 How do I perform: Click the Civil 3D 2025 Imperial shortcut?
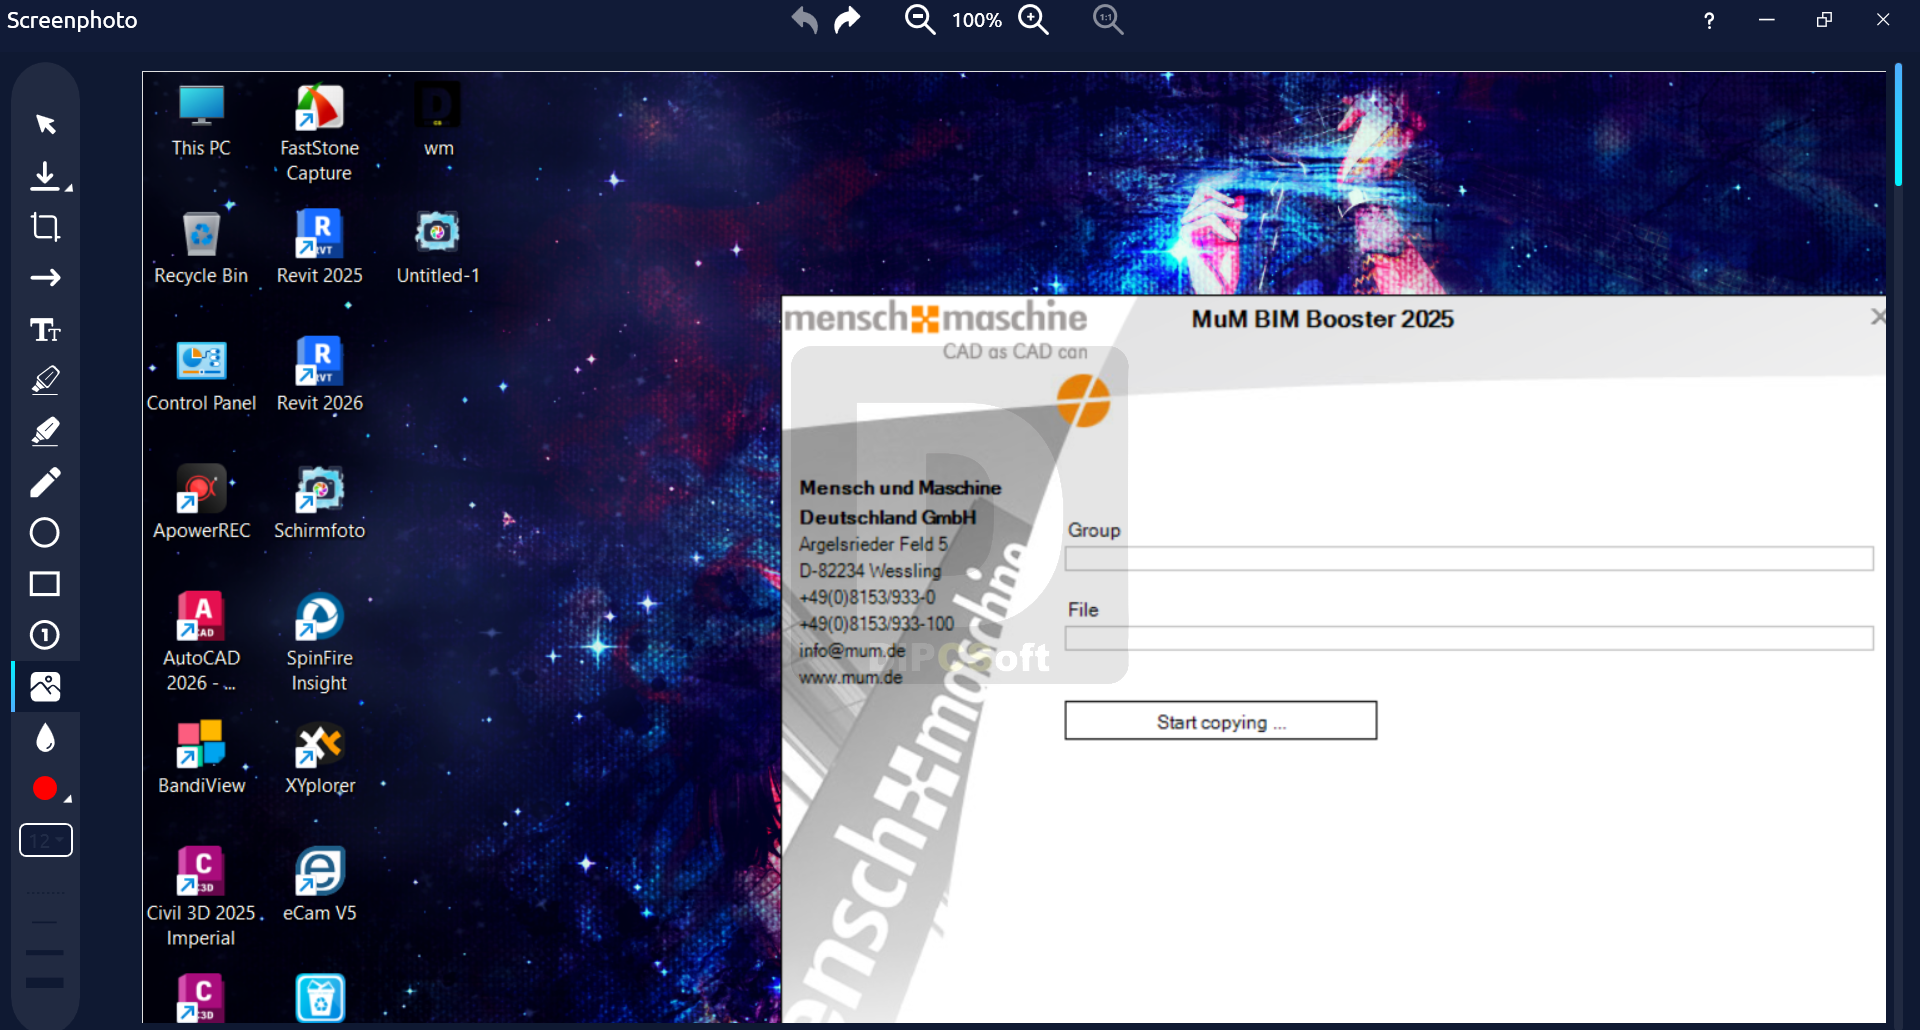(201, 898)
